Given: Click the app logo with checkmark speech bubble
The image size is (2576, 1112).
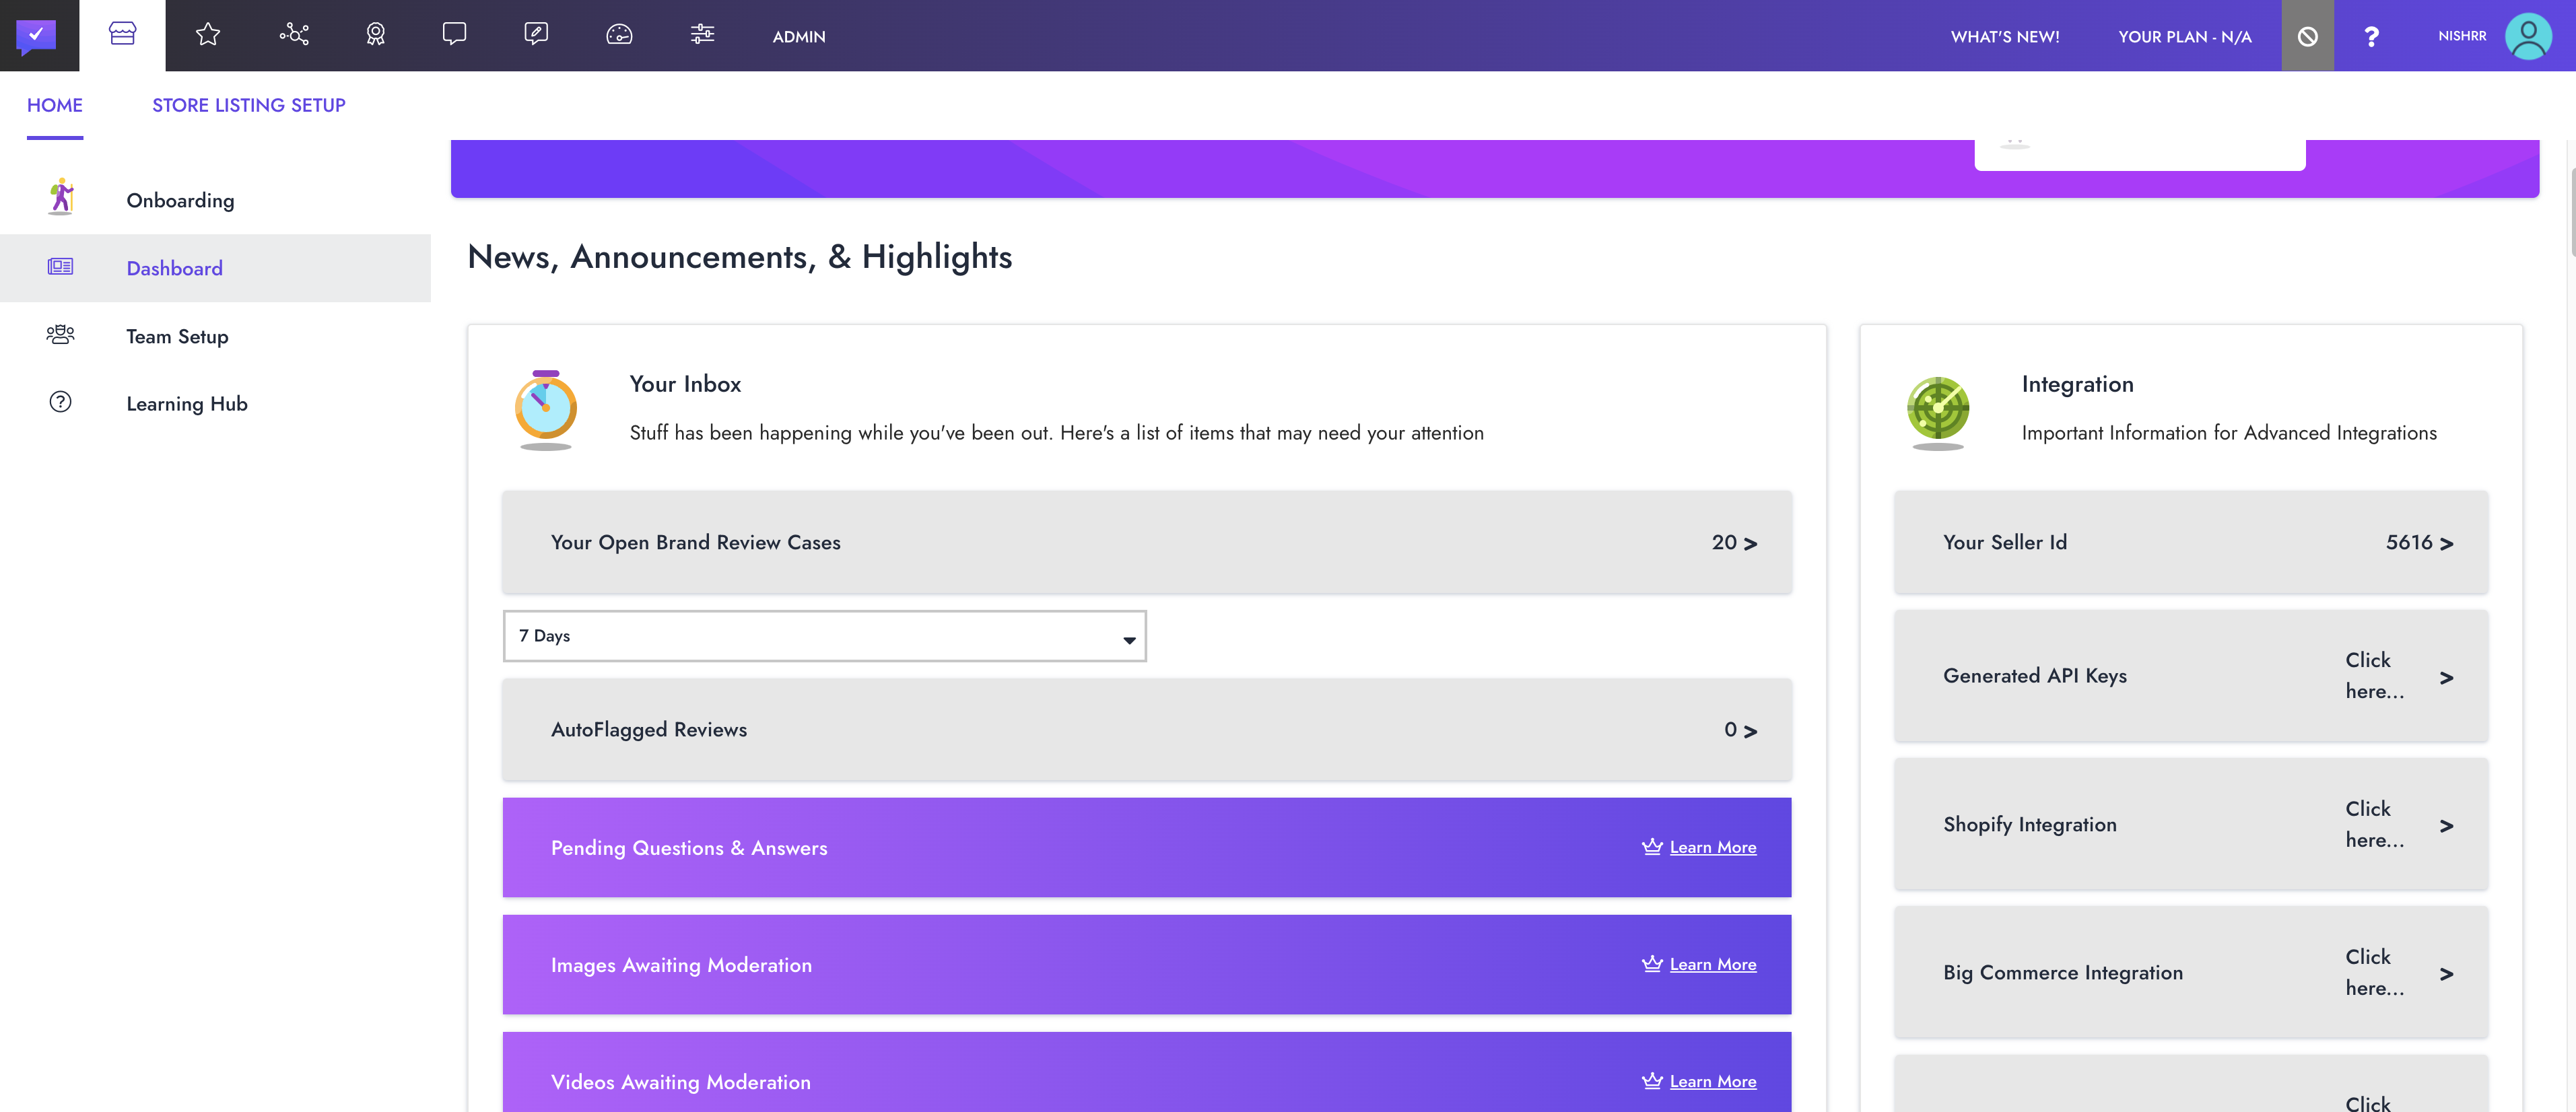Looking at the screenshot, I should (x=36, y=36).
